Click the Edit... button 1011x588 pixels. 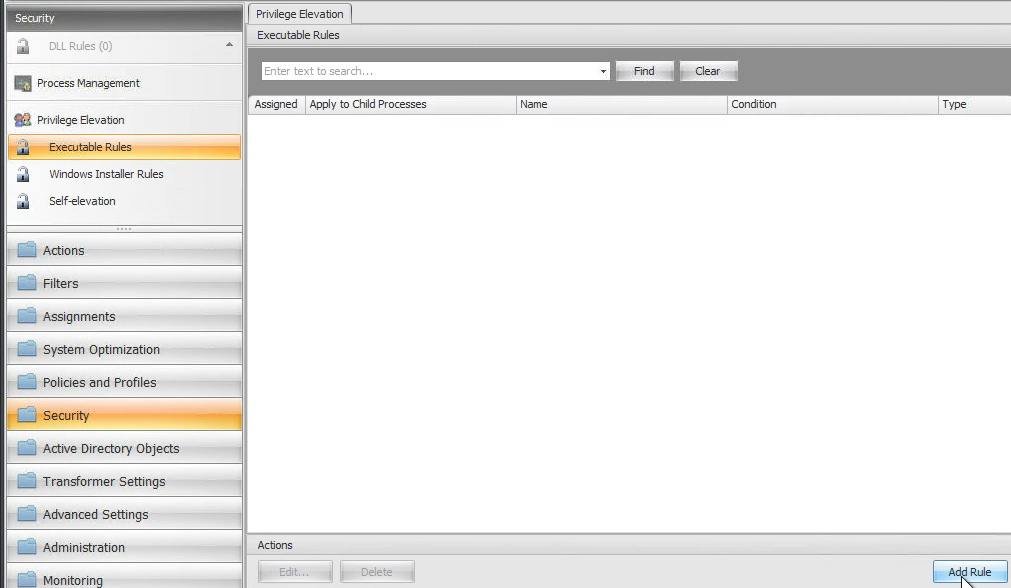tap(295, 572)
